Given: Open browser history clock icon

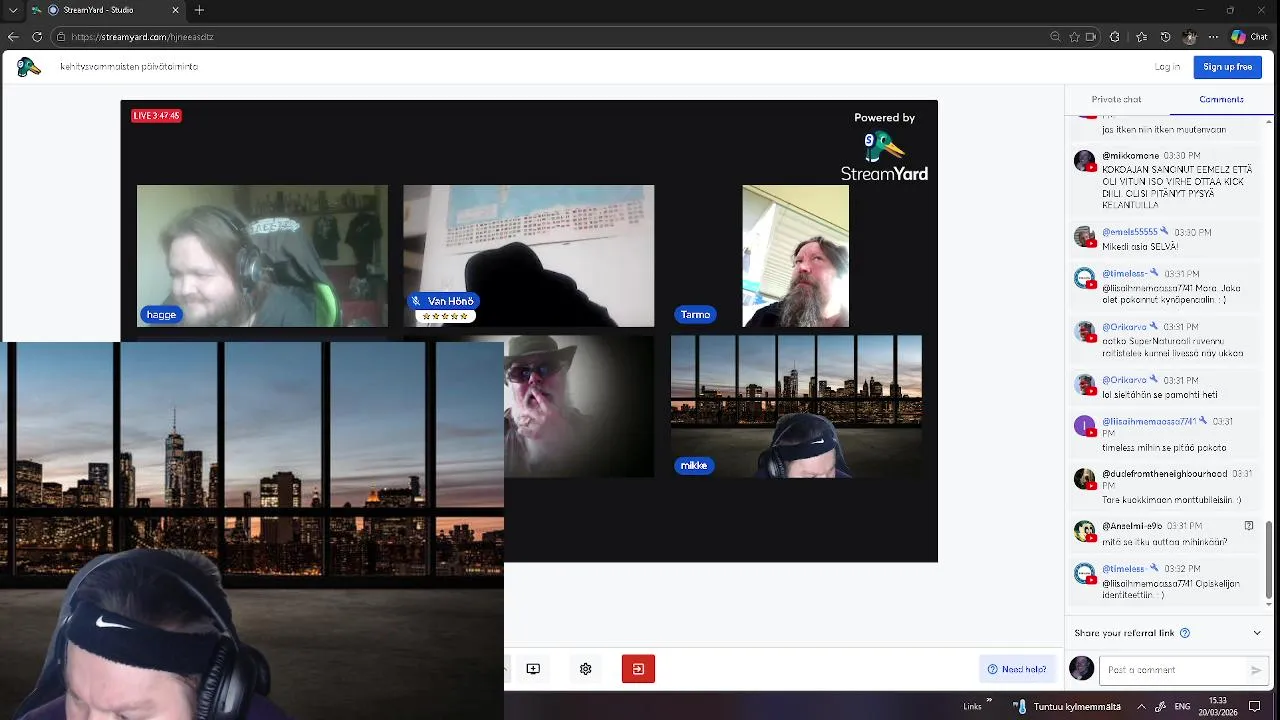Looking at the screenshot, I should (1165, 37).
